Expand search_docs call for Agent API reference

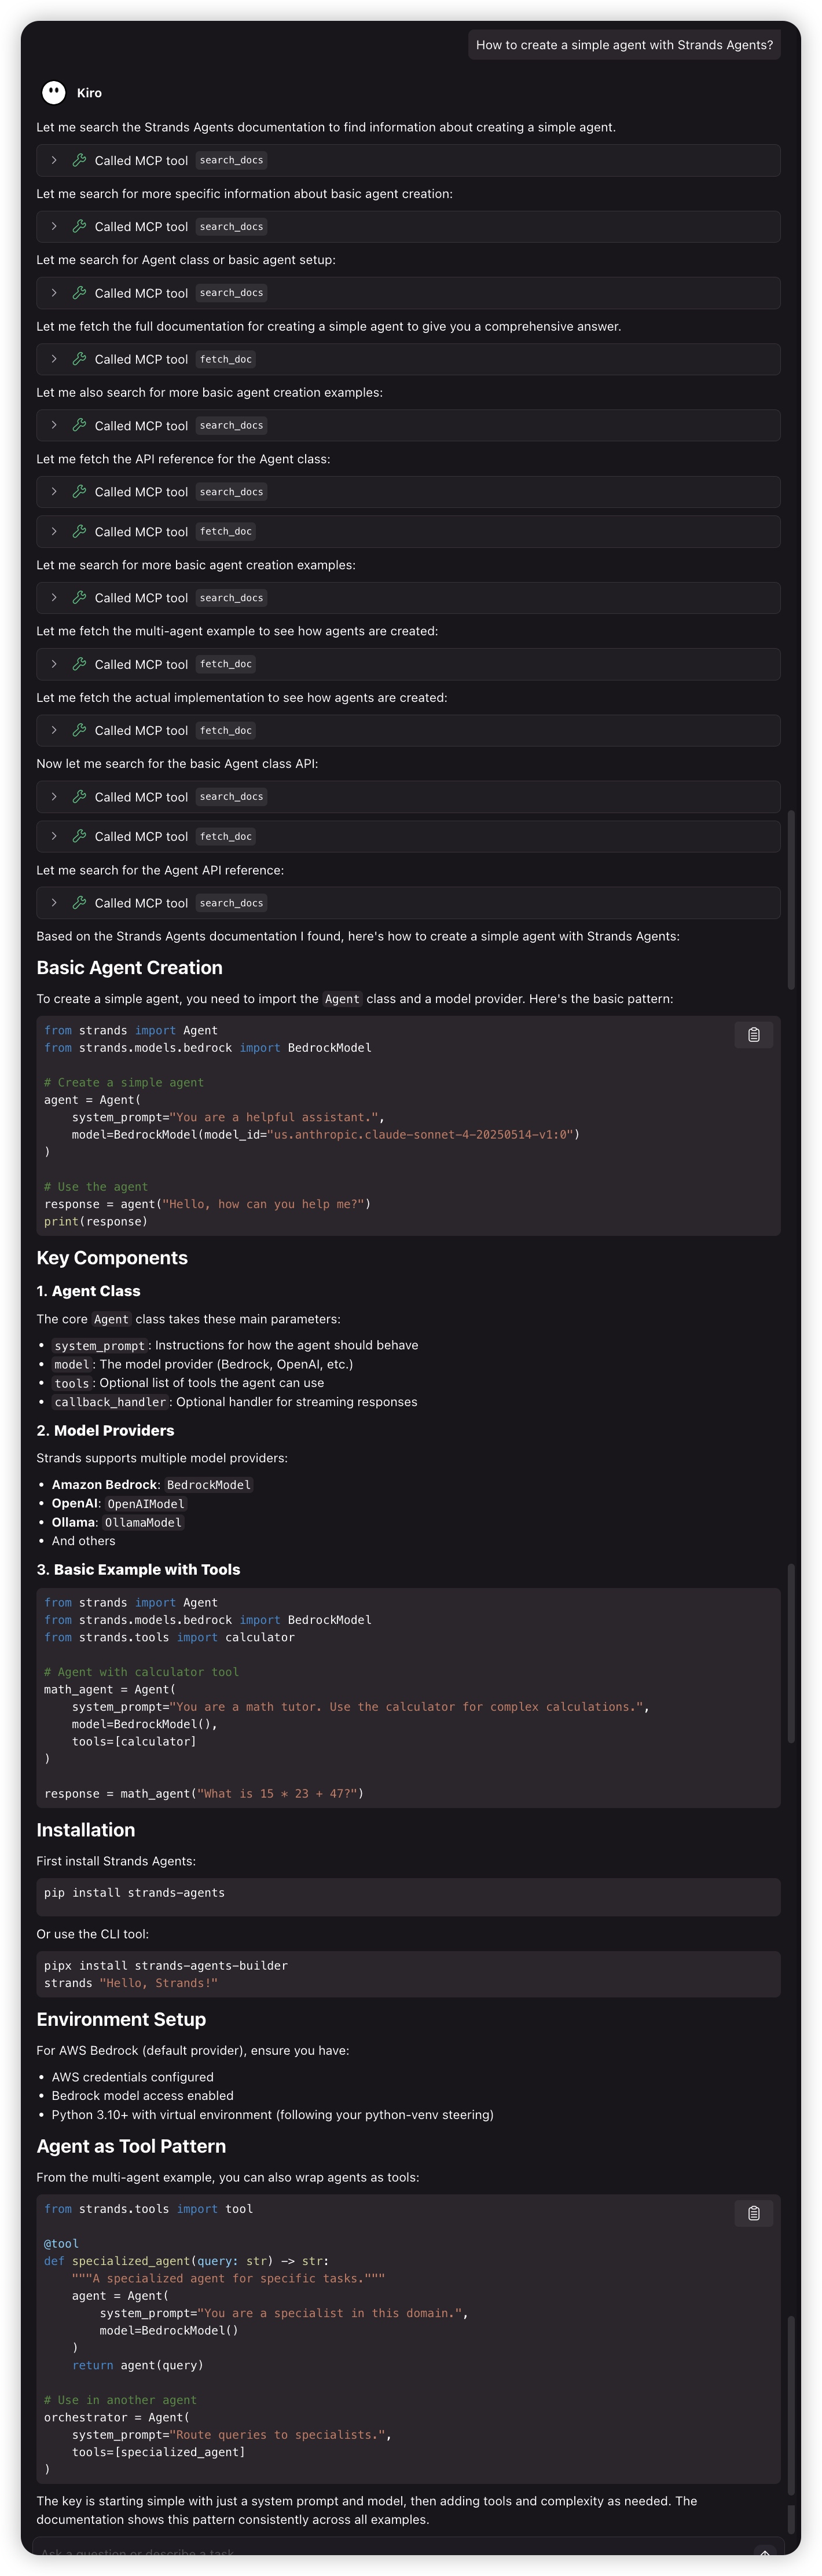(54, 903)
